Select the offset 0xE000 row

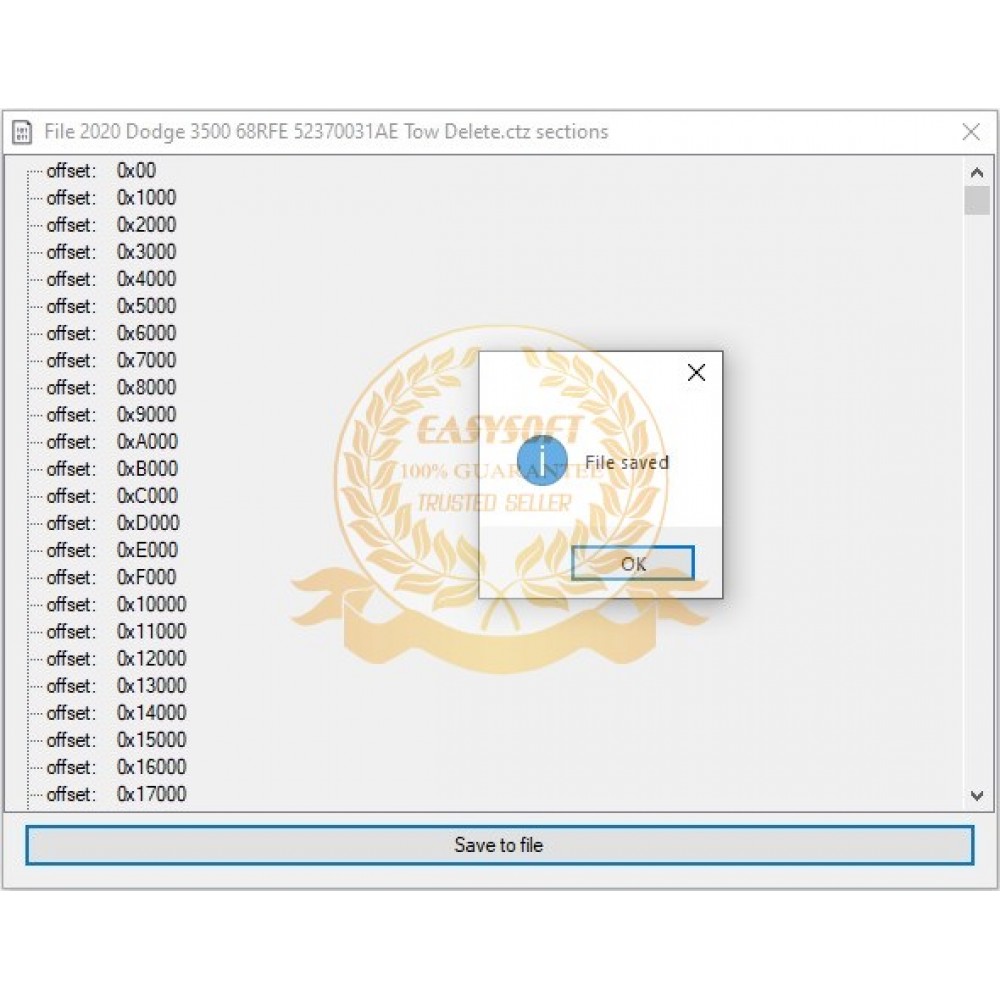(x=112, y=550)
